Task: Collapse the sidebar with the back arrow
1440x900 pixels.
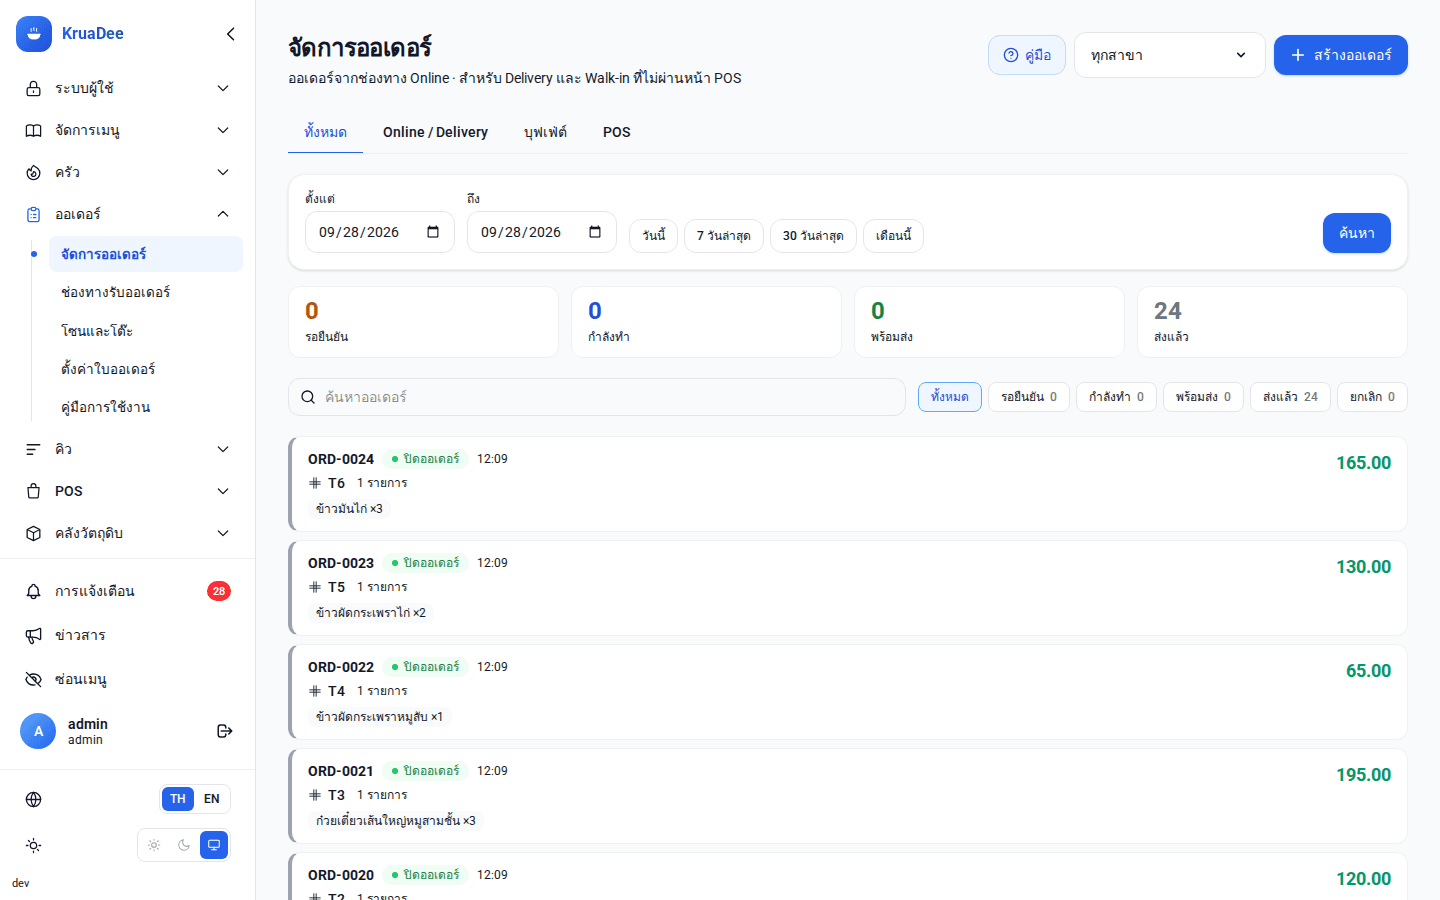Action: 231,34
